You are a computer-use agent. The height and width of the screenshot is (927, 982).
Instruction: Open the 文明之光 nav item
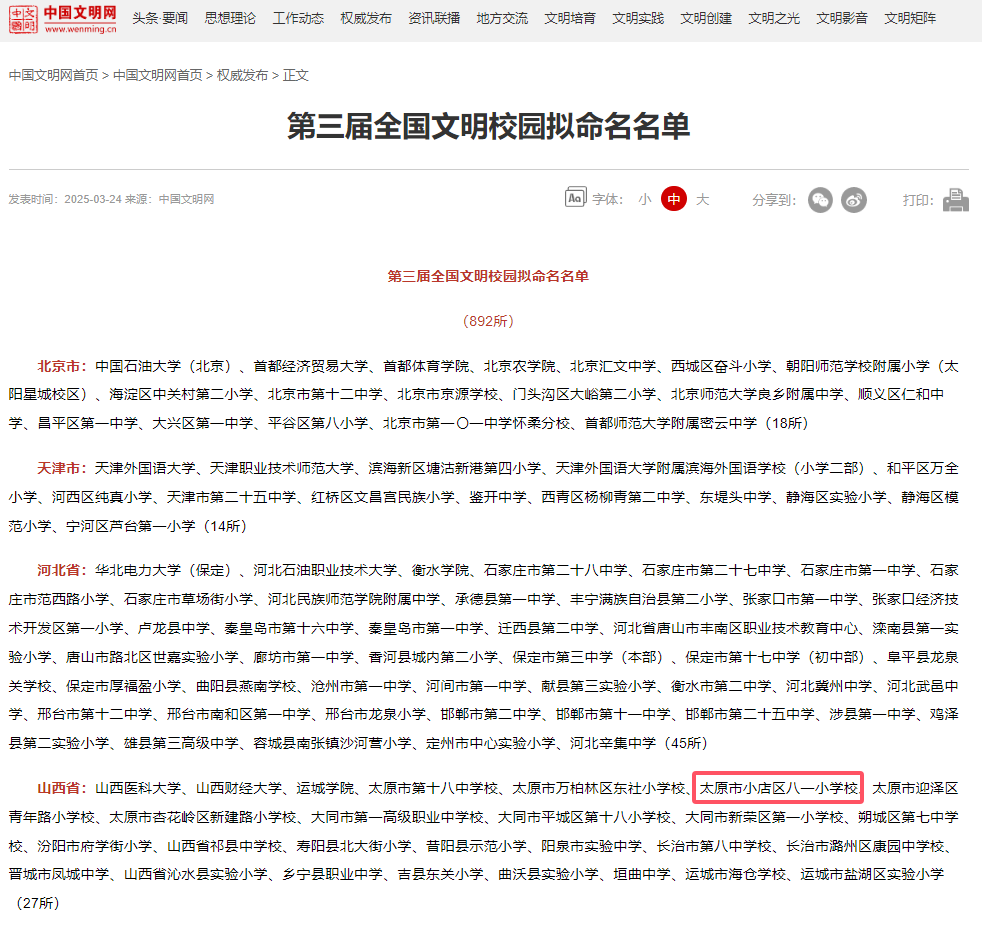coord(774,18)
